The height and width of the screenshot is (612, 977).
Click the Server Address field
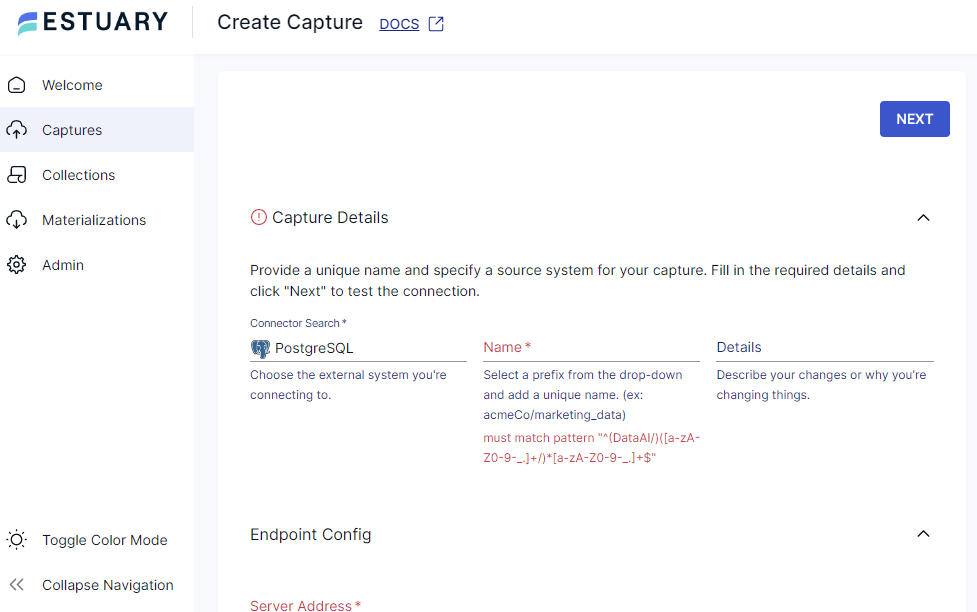coord(350,606)
